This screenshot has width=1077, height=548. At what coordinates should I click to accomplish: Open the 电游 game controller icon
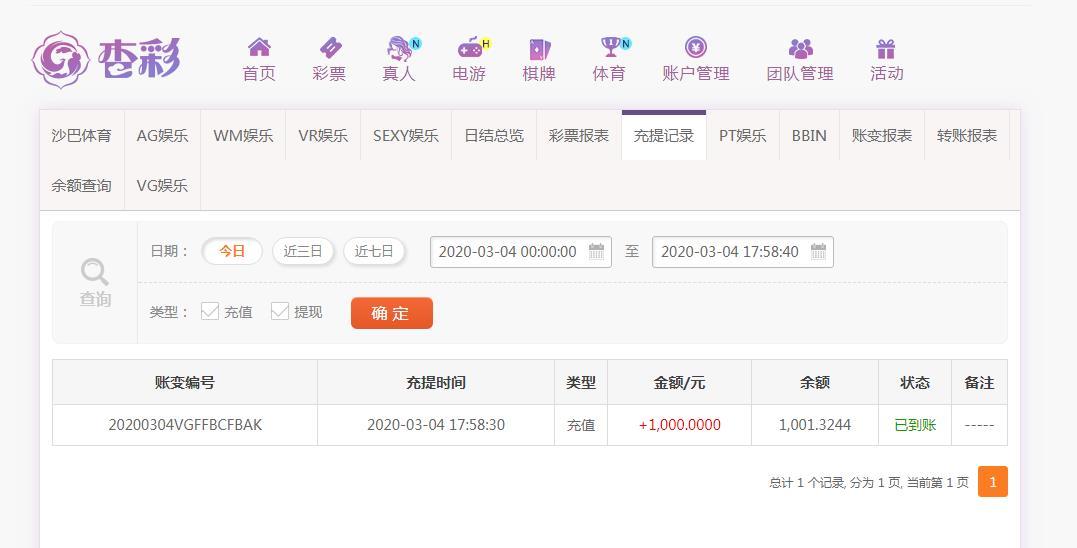point(470,48)
